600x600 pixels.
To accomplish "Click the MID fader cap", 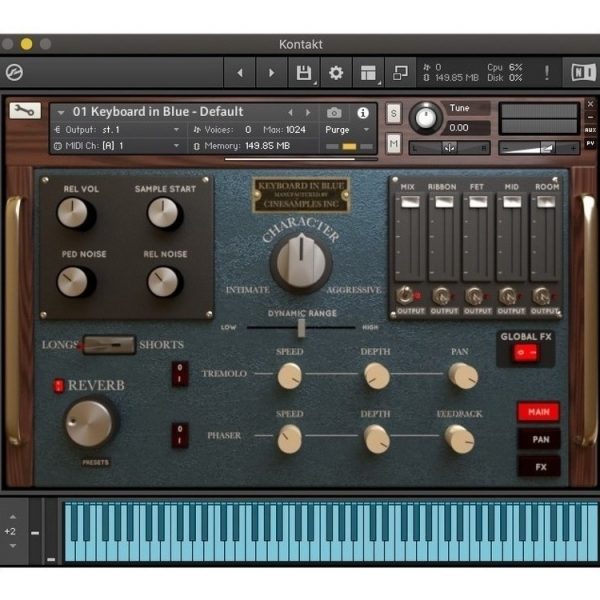I will (512, 202).
